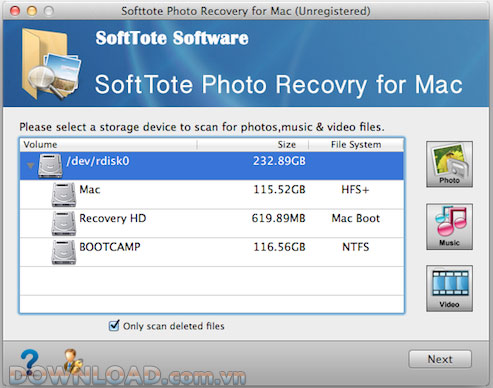493x388 pixels.
Task: Click the Next button
Action: tap(440, 359)
